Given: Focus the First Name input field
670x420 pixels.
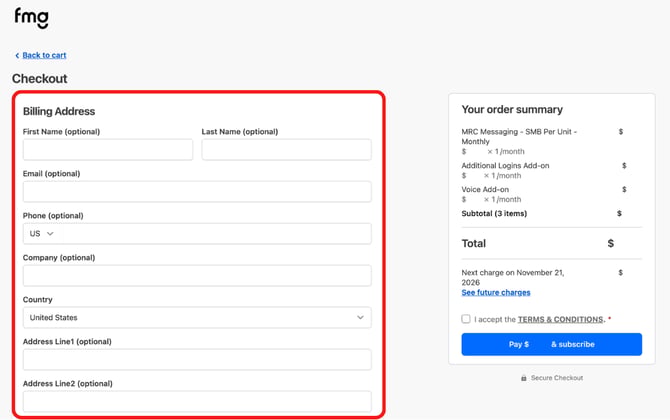Looking at the screenshot, I should (x=108, y=150).
